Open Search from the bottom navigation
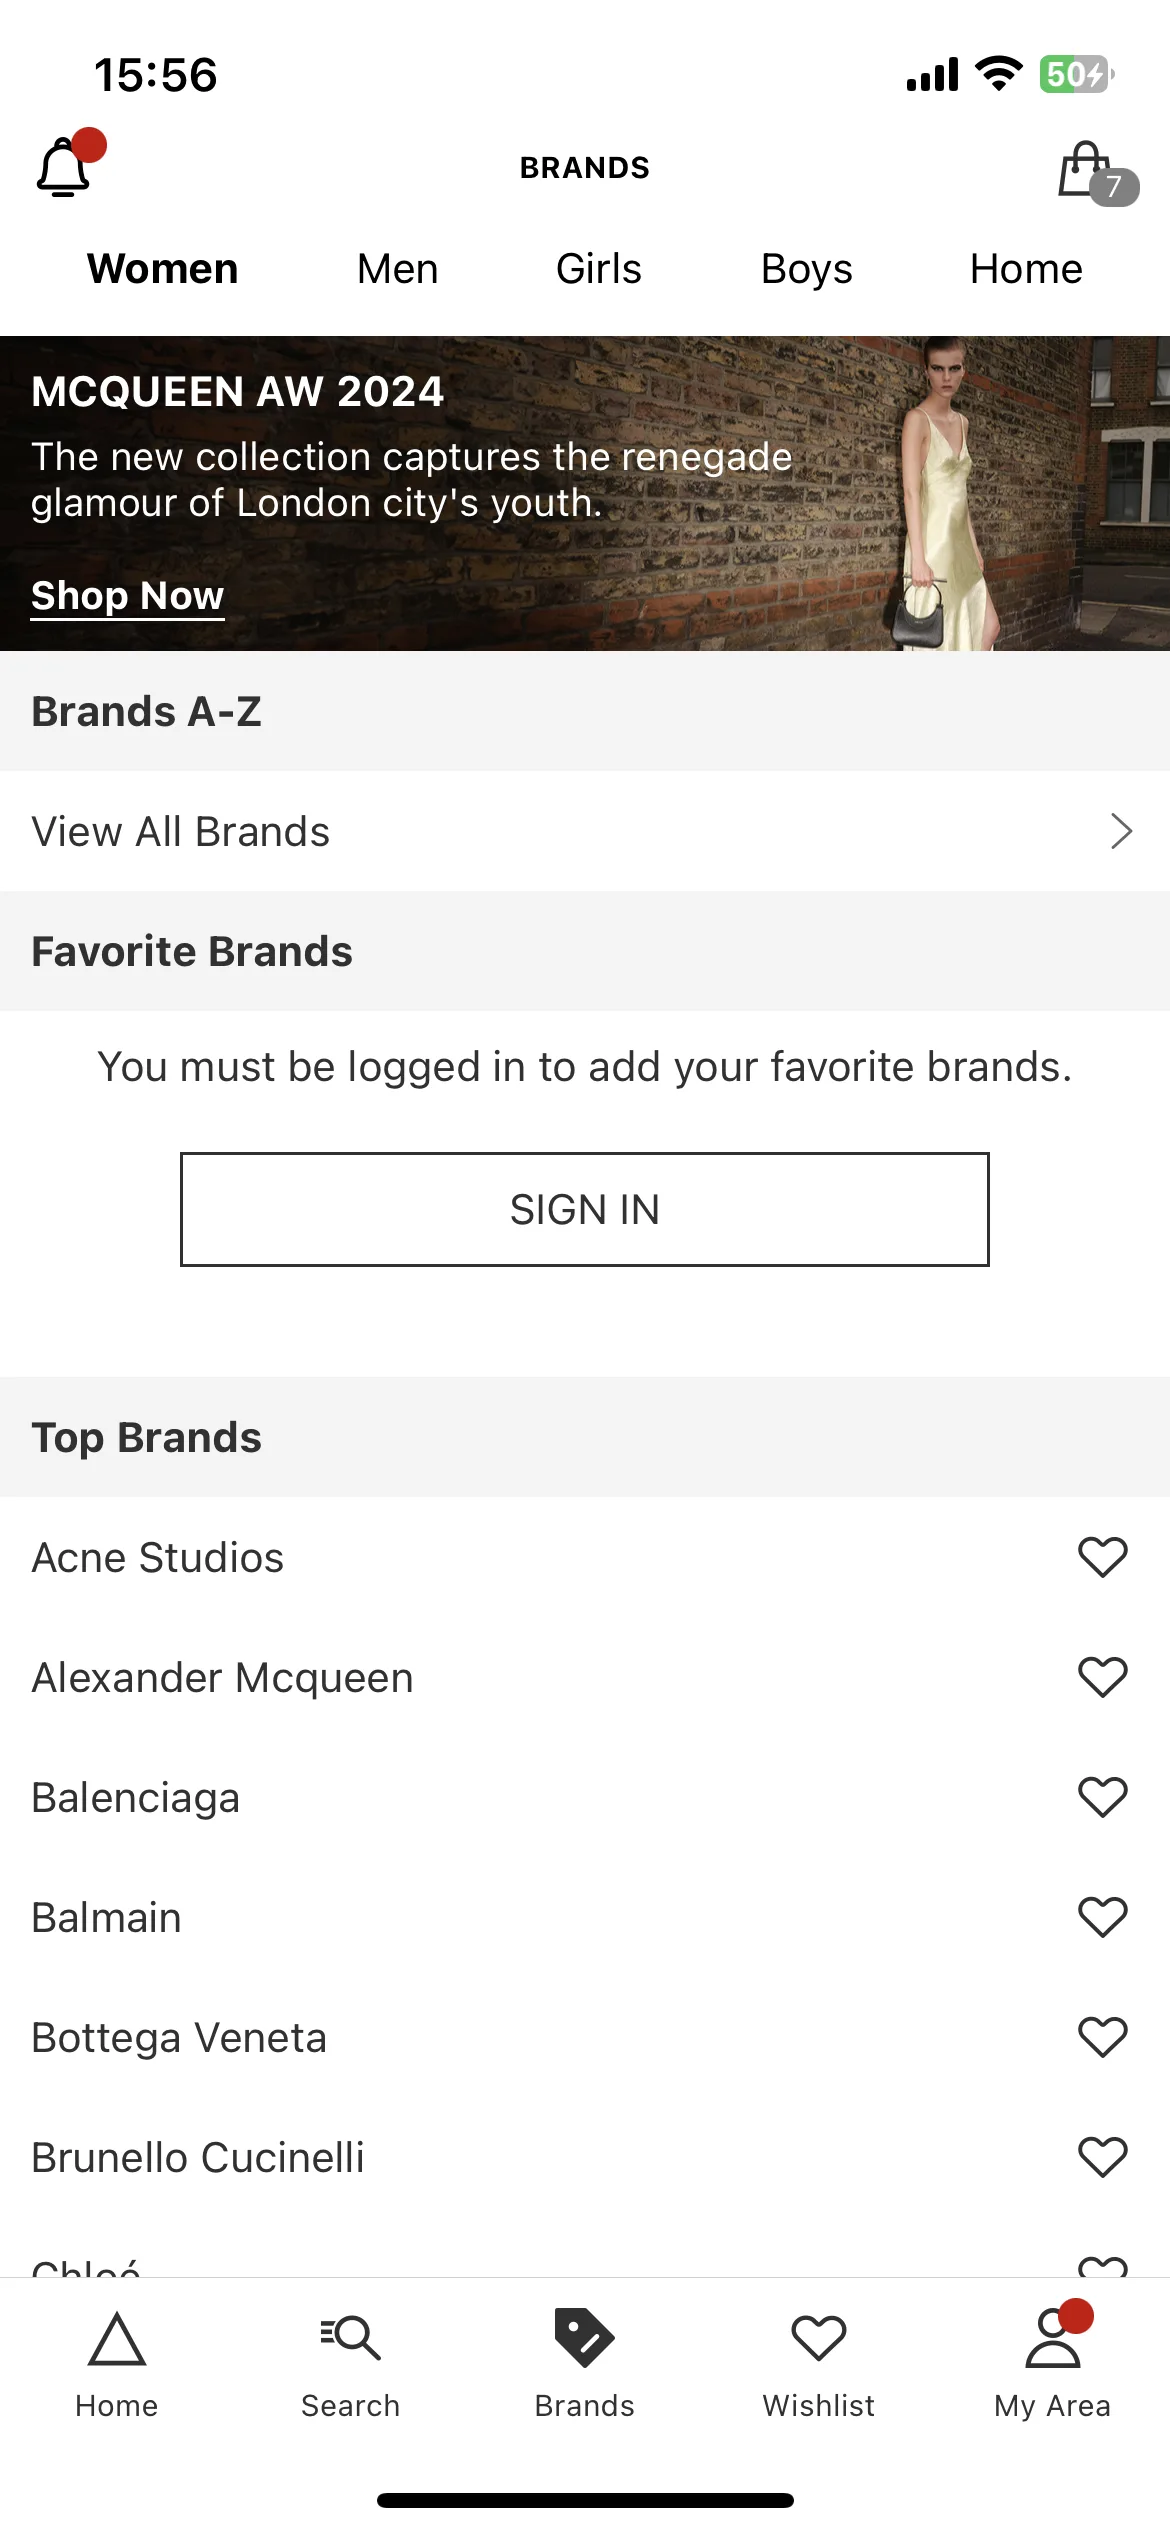1170x2532 pixels. click(x=351, y=2365)
